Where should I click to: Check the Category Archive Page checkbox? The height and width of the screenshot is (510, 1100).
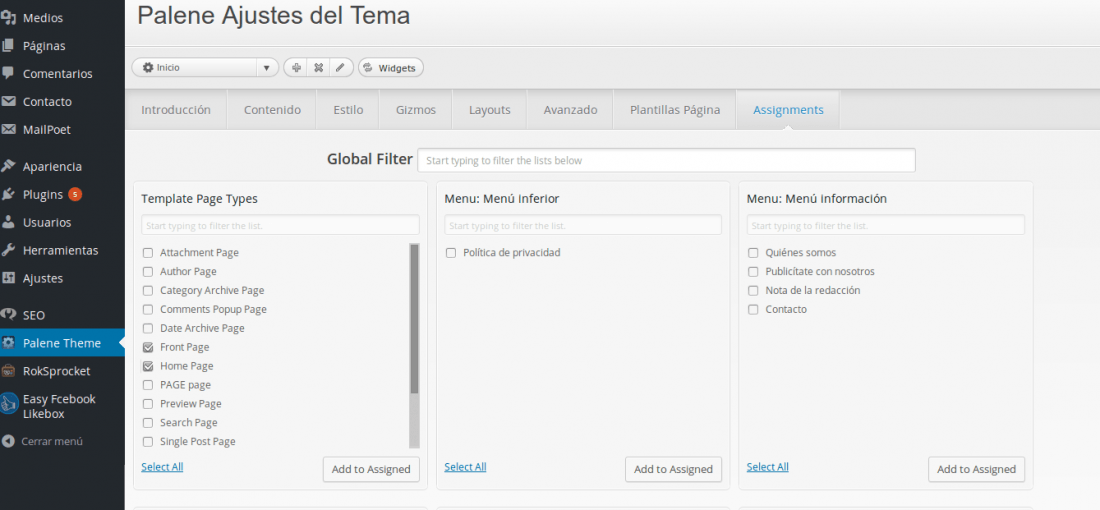(148, 290)
